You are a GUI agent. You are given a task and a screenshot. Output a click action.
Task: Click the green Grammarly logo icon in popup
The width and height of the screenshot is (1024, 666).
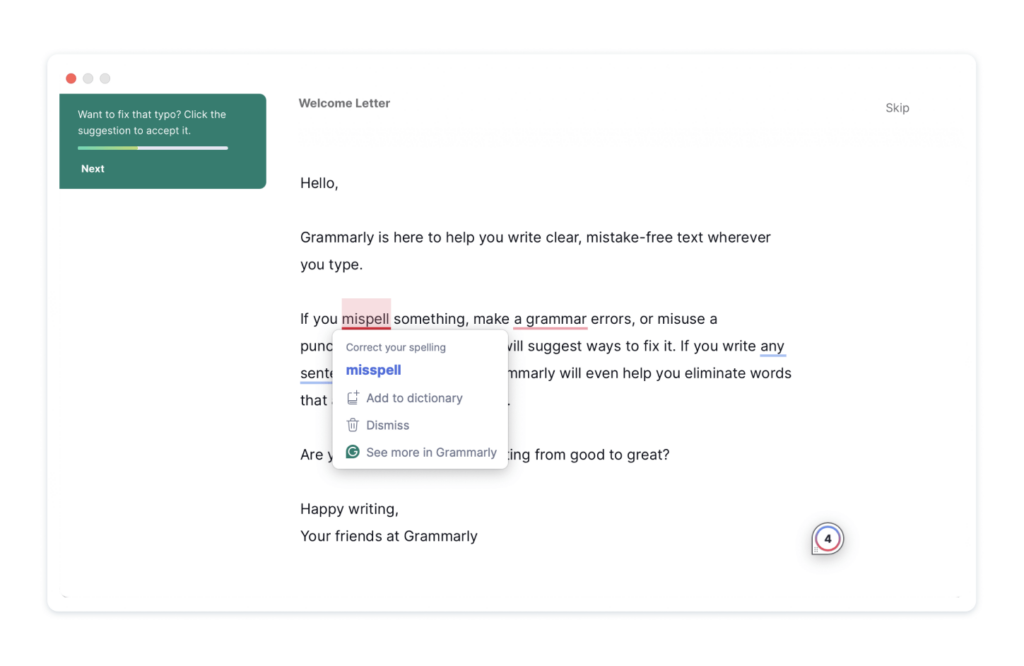click(x=352, y=452)
